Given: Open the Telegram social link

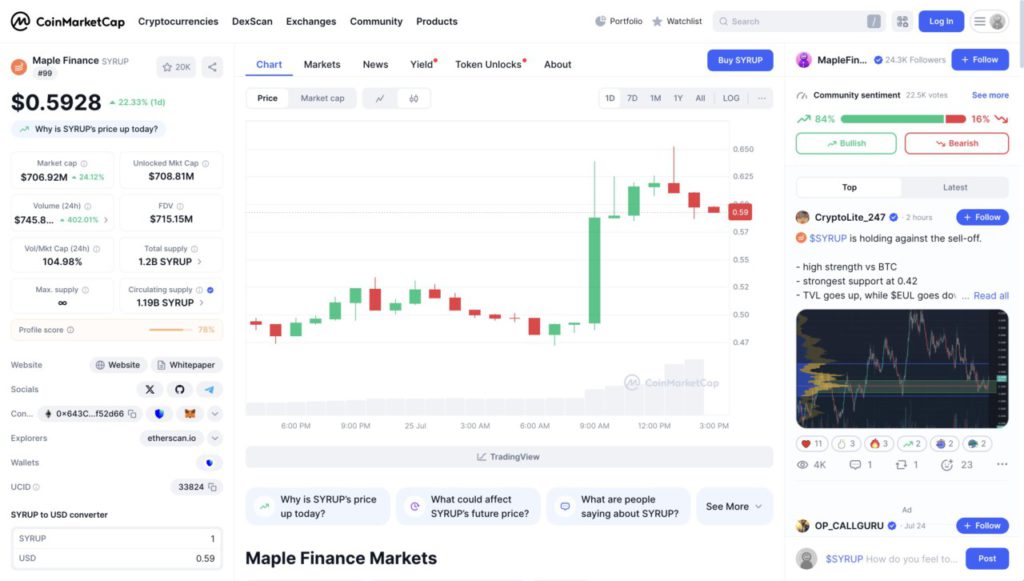Looking at the screenshot, I should (208, 389).
